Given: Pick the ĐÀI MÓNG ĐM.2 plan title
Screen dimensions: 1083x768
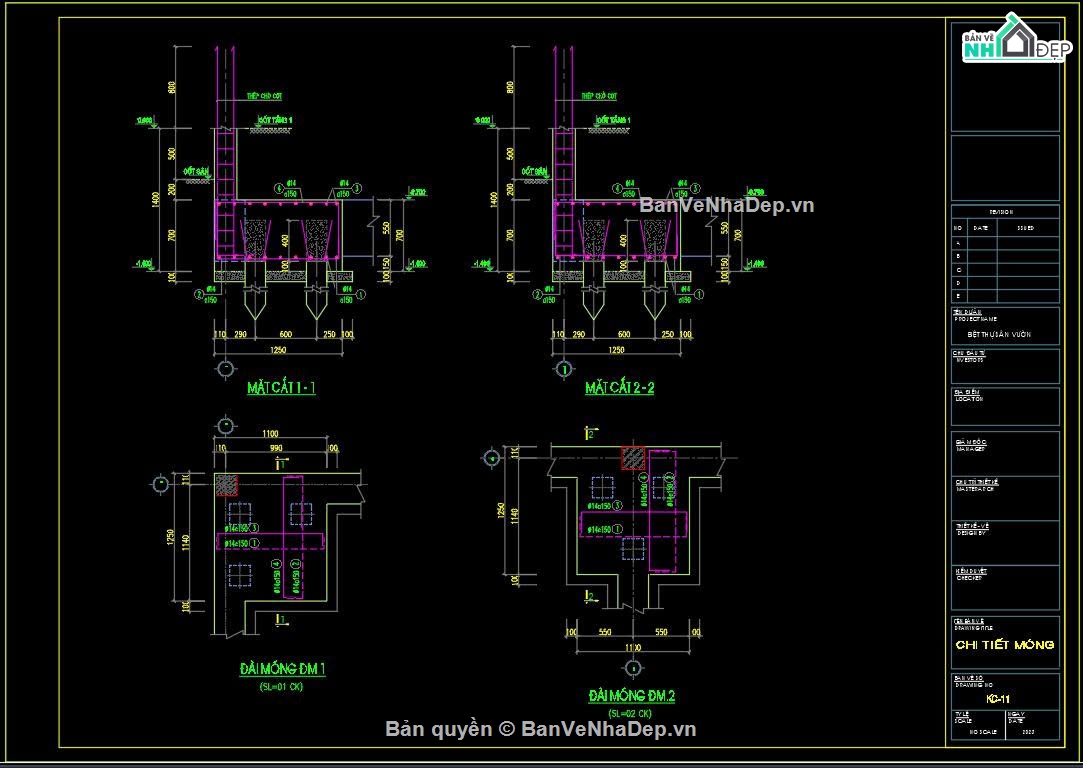Looking at the screenshot, I should pyautogui.click(x=632, y=696).
